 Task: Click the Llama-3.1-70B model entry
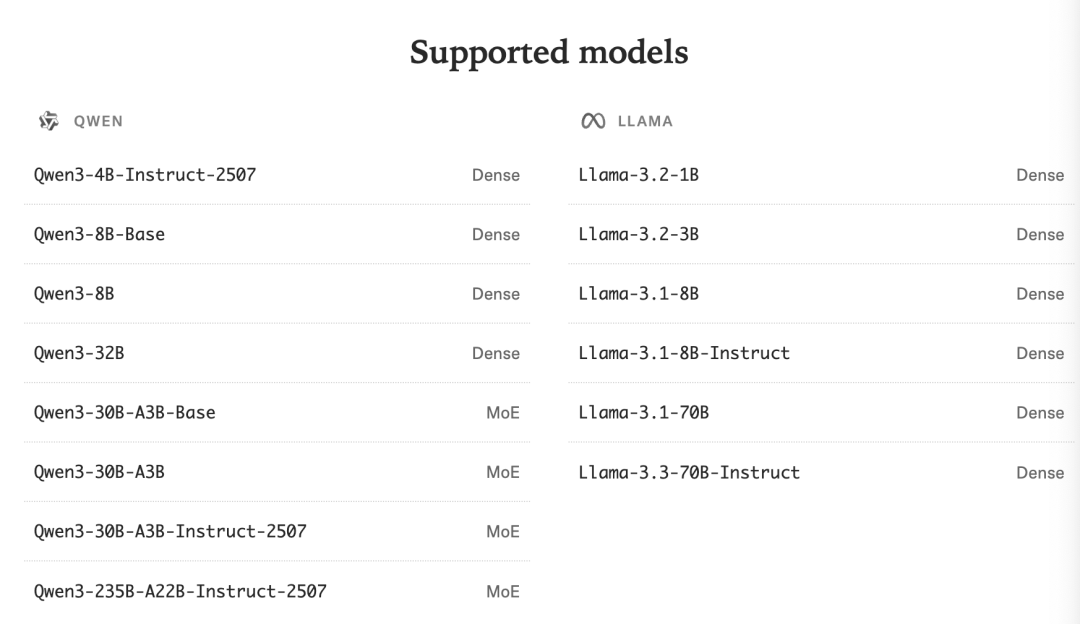click(x=643, y=413)
